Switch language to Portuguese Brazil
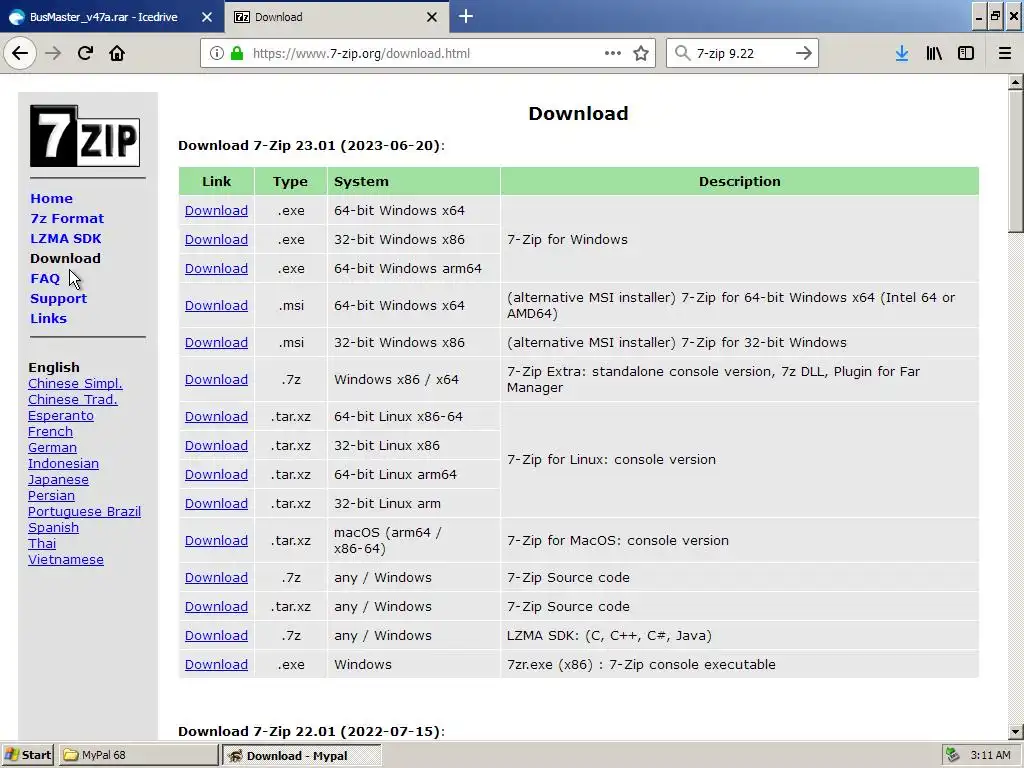 point(84,512)
